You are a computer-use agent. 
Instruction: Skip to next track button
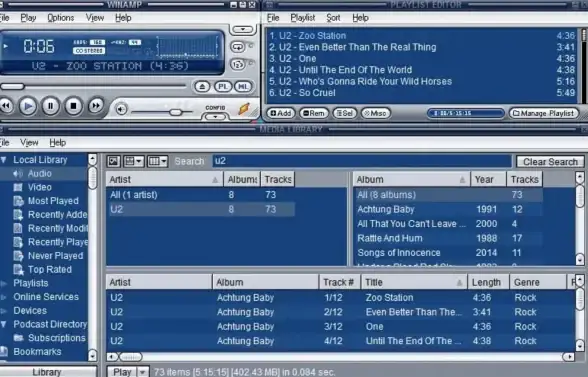coord(96,106)
